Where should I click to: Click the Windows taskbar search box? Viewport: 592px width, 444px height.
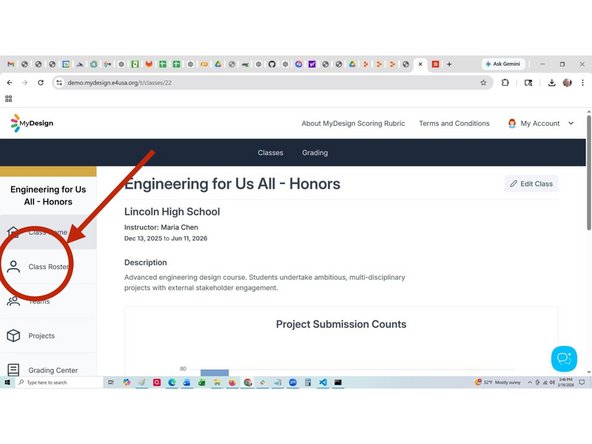coord(59,382)
